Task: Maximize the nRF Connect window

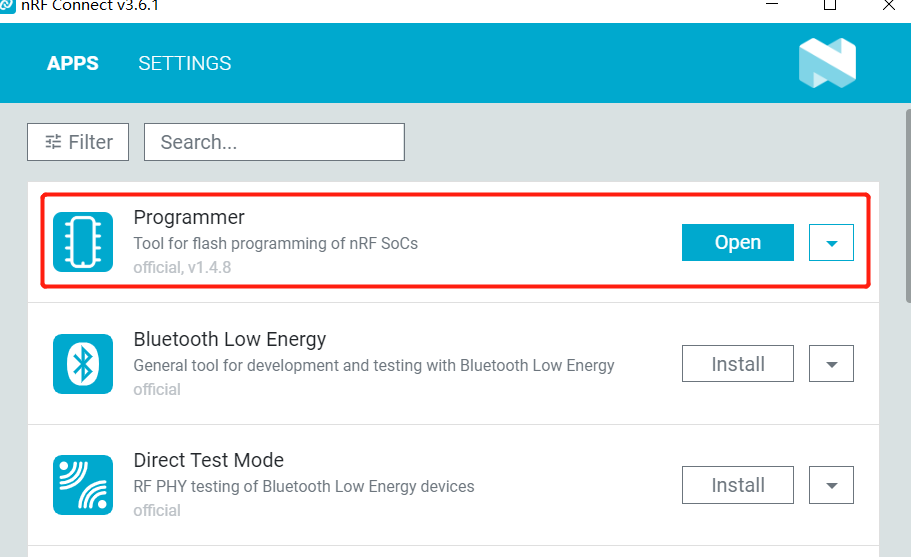Action: pos(829,5)
